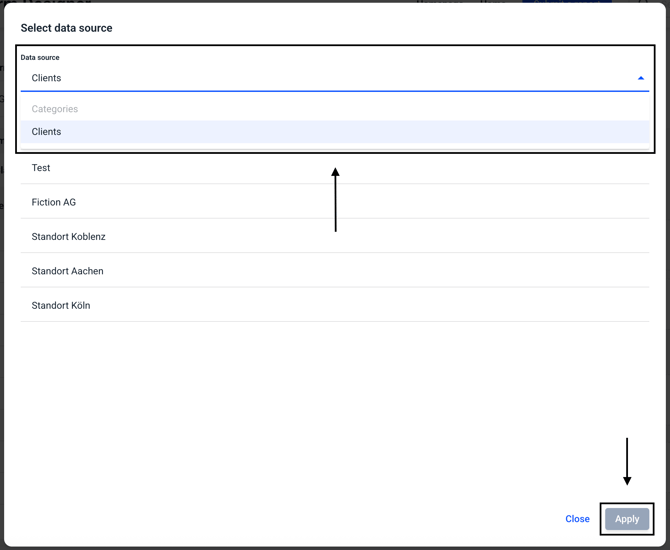Click the small Data source field label
Viewport: 670px width, 550px height.
pos(40,58)
